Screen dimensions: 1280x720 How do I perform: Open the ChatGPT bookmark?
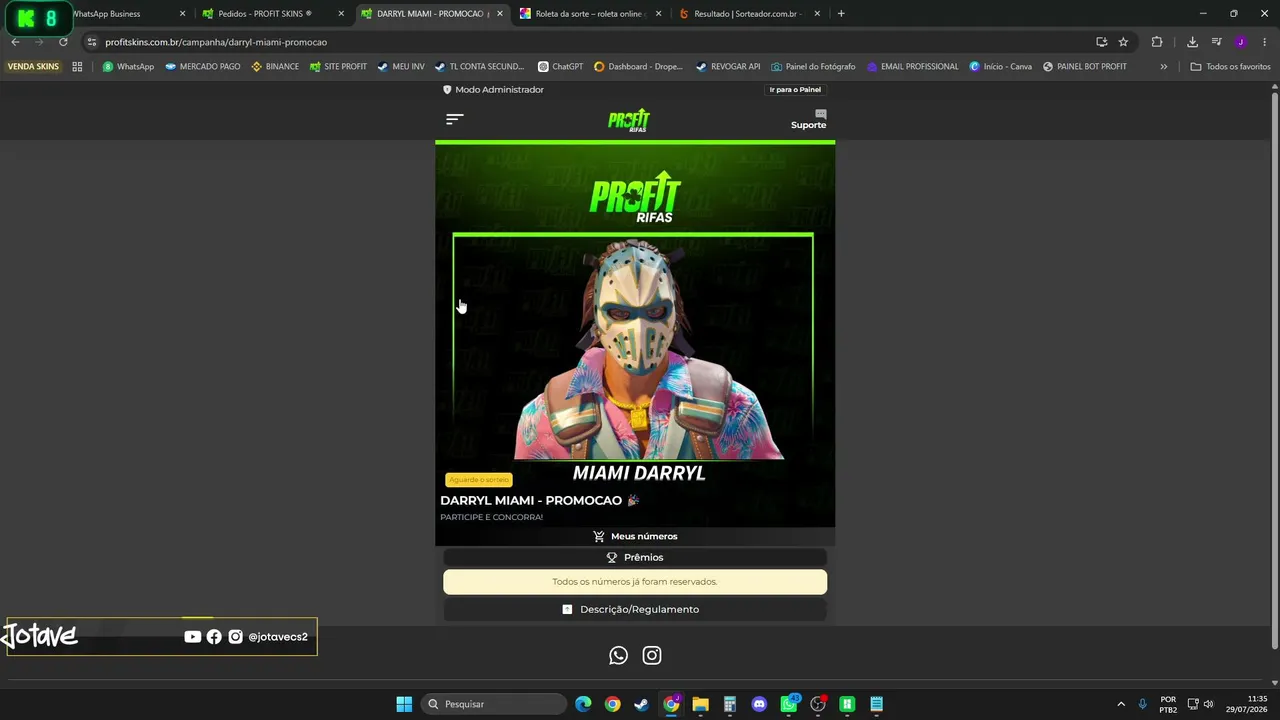tap(560, 67)
